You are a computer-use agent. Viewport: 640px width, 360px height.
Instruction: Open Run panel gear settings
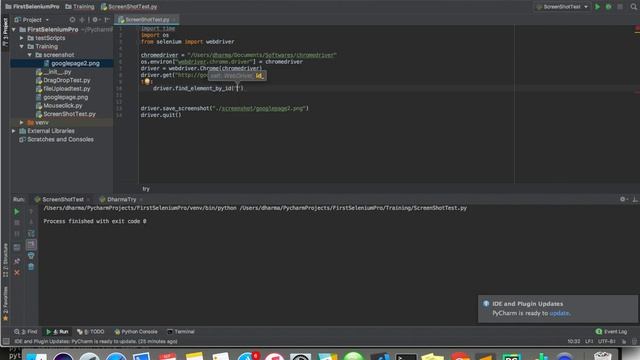(x=623, y=199)
